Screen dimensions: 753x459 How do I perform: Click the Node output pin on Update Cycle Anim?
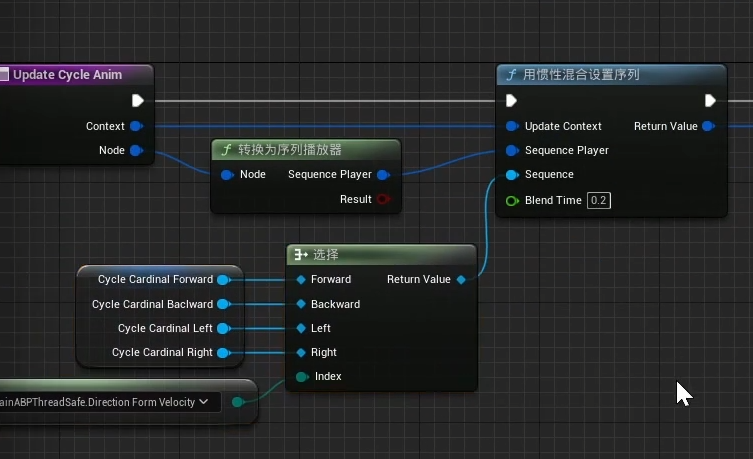[136, 150]
